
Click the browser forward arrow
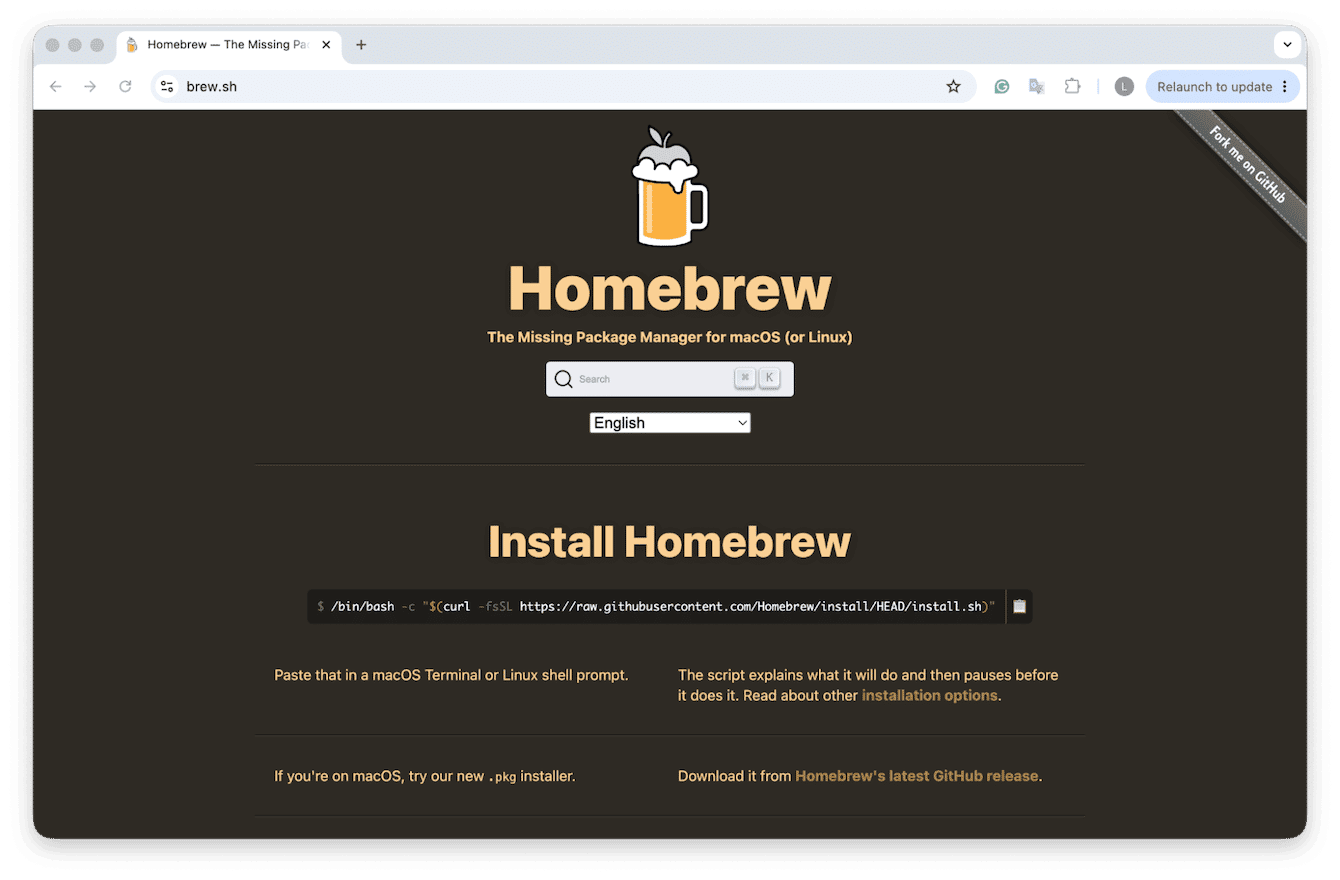pyautogui.click(x=90, y=87)
